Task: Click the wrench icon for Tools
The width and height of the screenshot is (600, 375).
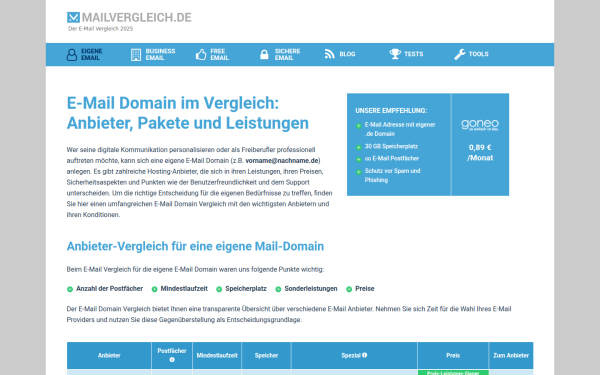Action: tap(460, 54)
